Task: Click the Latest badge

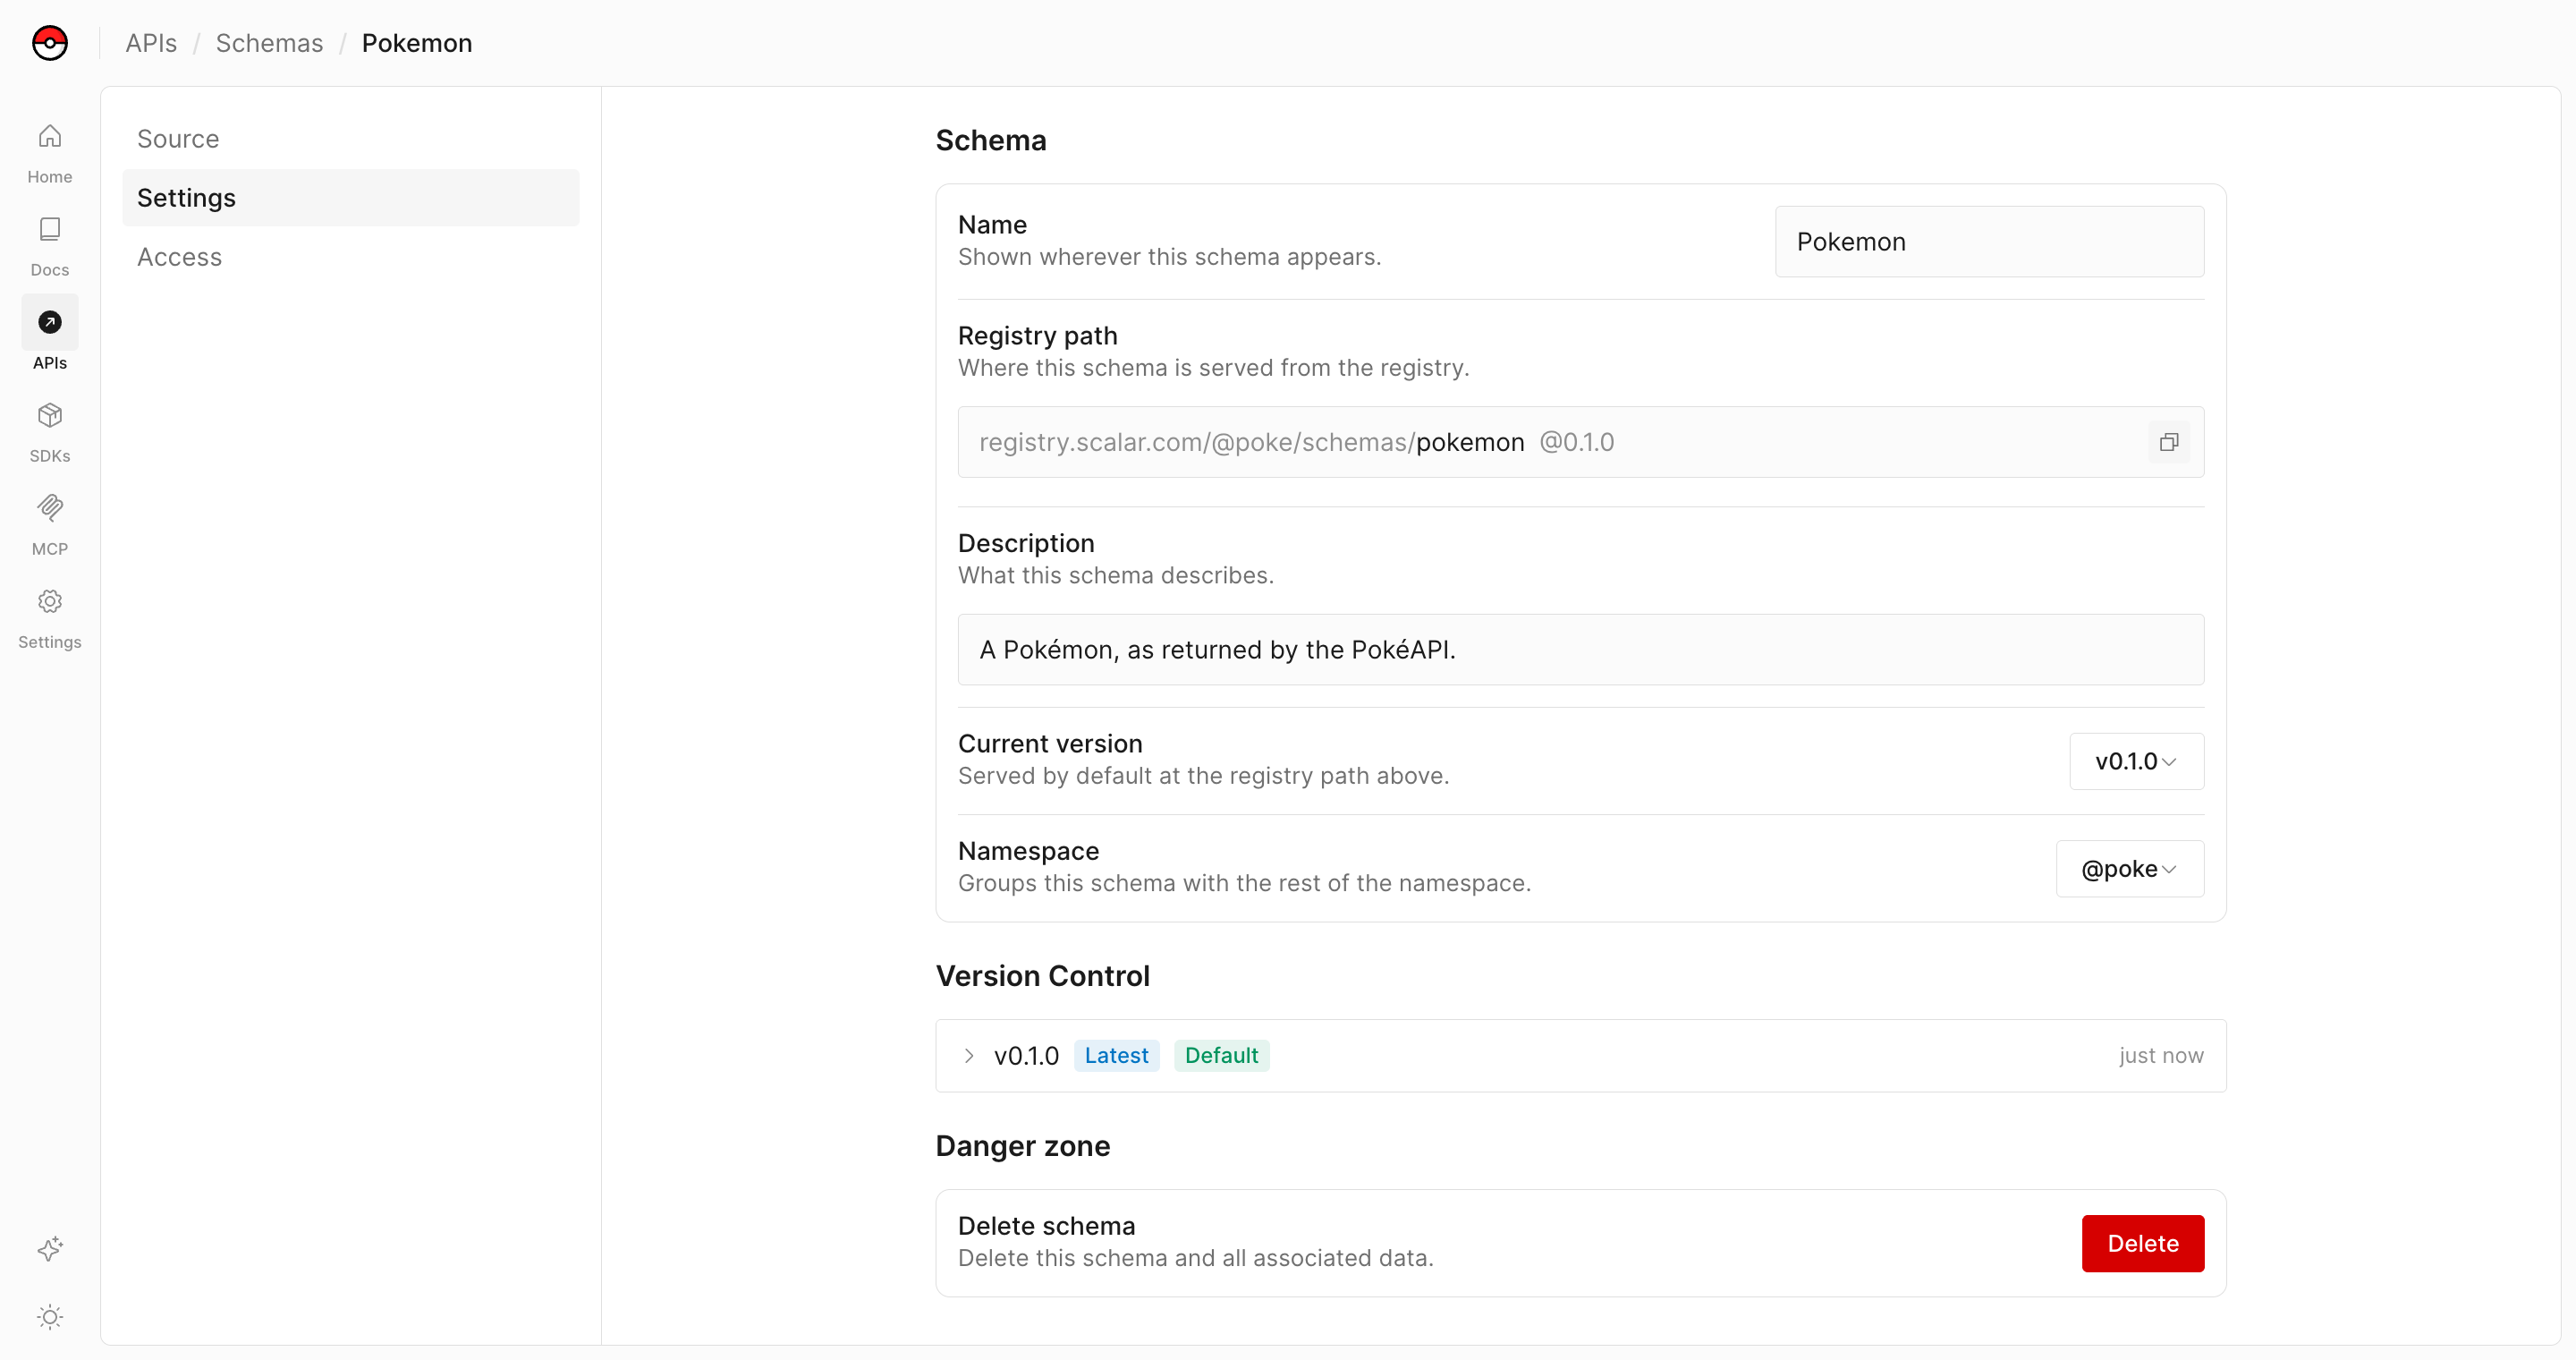Action: 1116,1055
